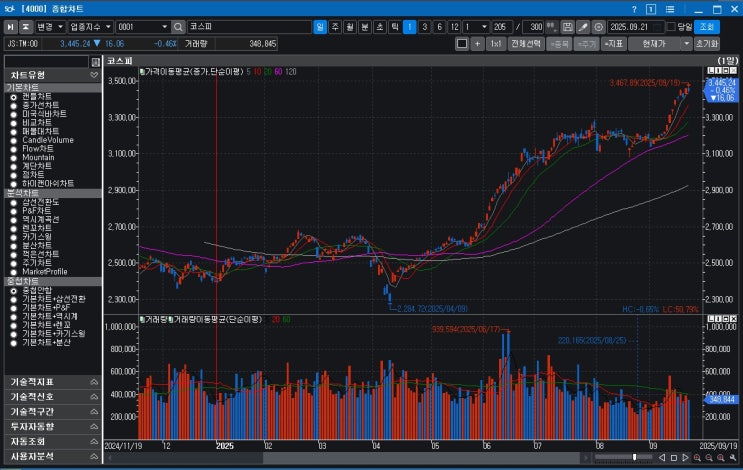This screenshot has width=743, height=470.
Task: Select the drawing pen tool icon
Action: 583,27
